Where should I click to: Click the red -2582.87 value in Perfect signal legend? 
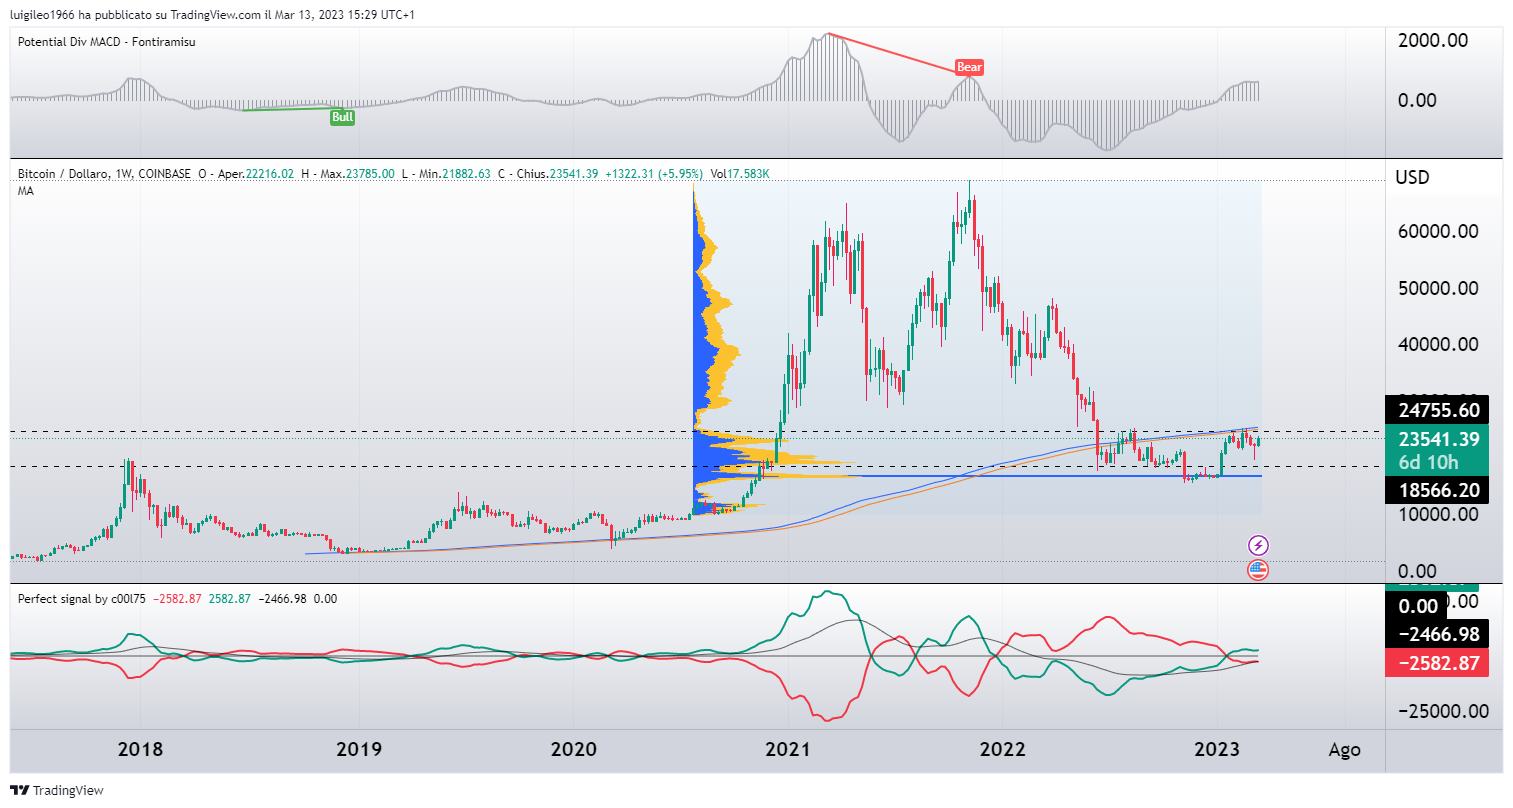click(x=177, y=599)
